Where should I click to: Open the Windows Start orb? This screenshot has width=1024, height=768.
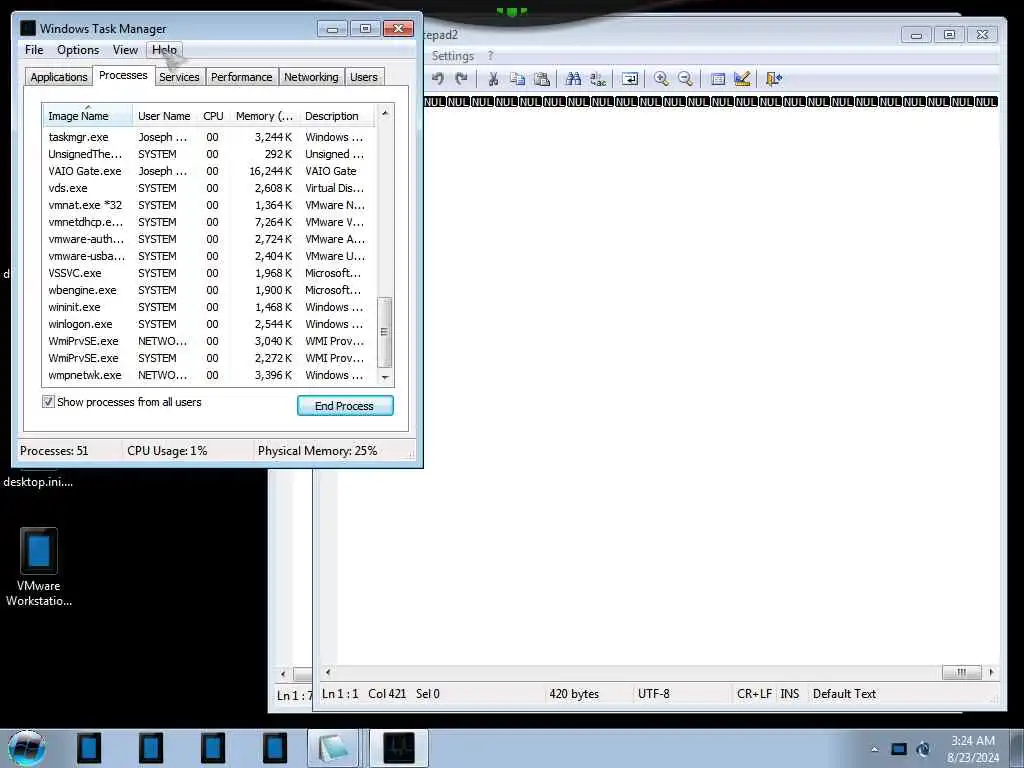27,748
